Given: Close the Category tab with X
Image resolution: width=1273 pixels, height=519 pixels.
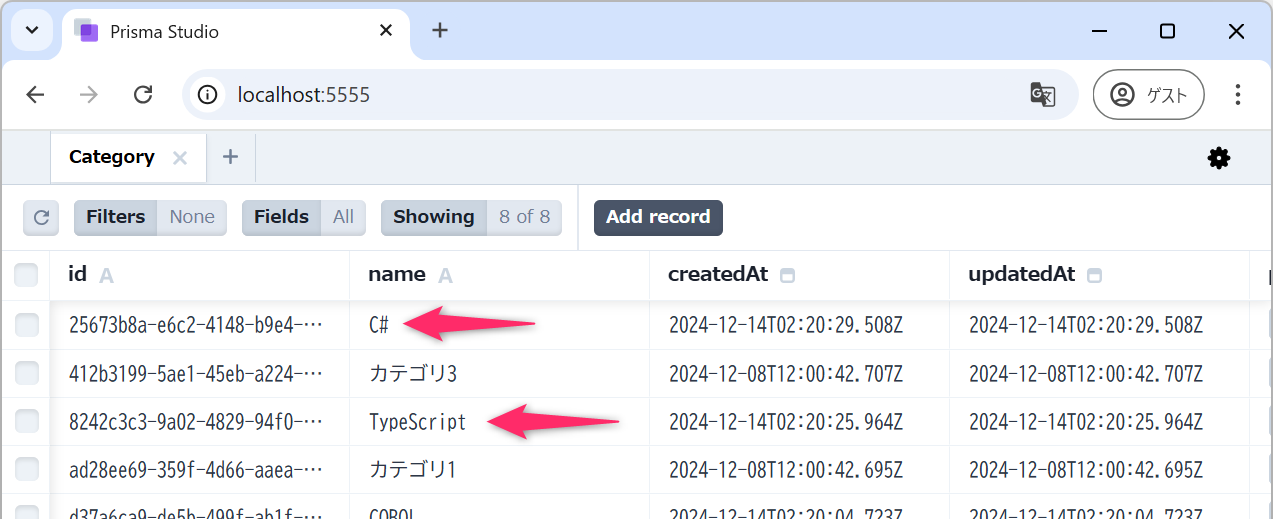Looking at the screenshot, I should (180, 158).
